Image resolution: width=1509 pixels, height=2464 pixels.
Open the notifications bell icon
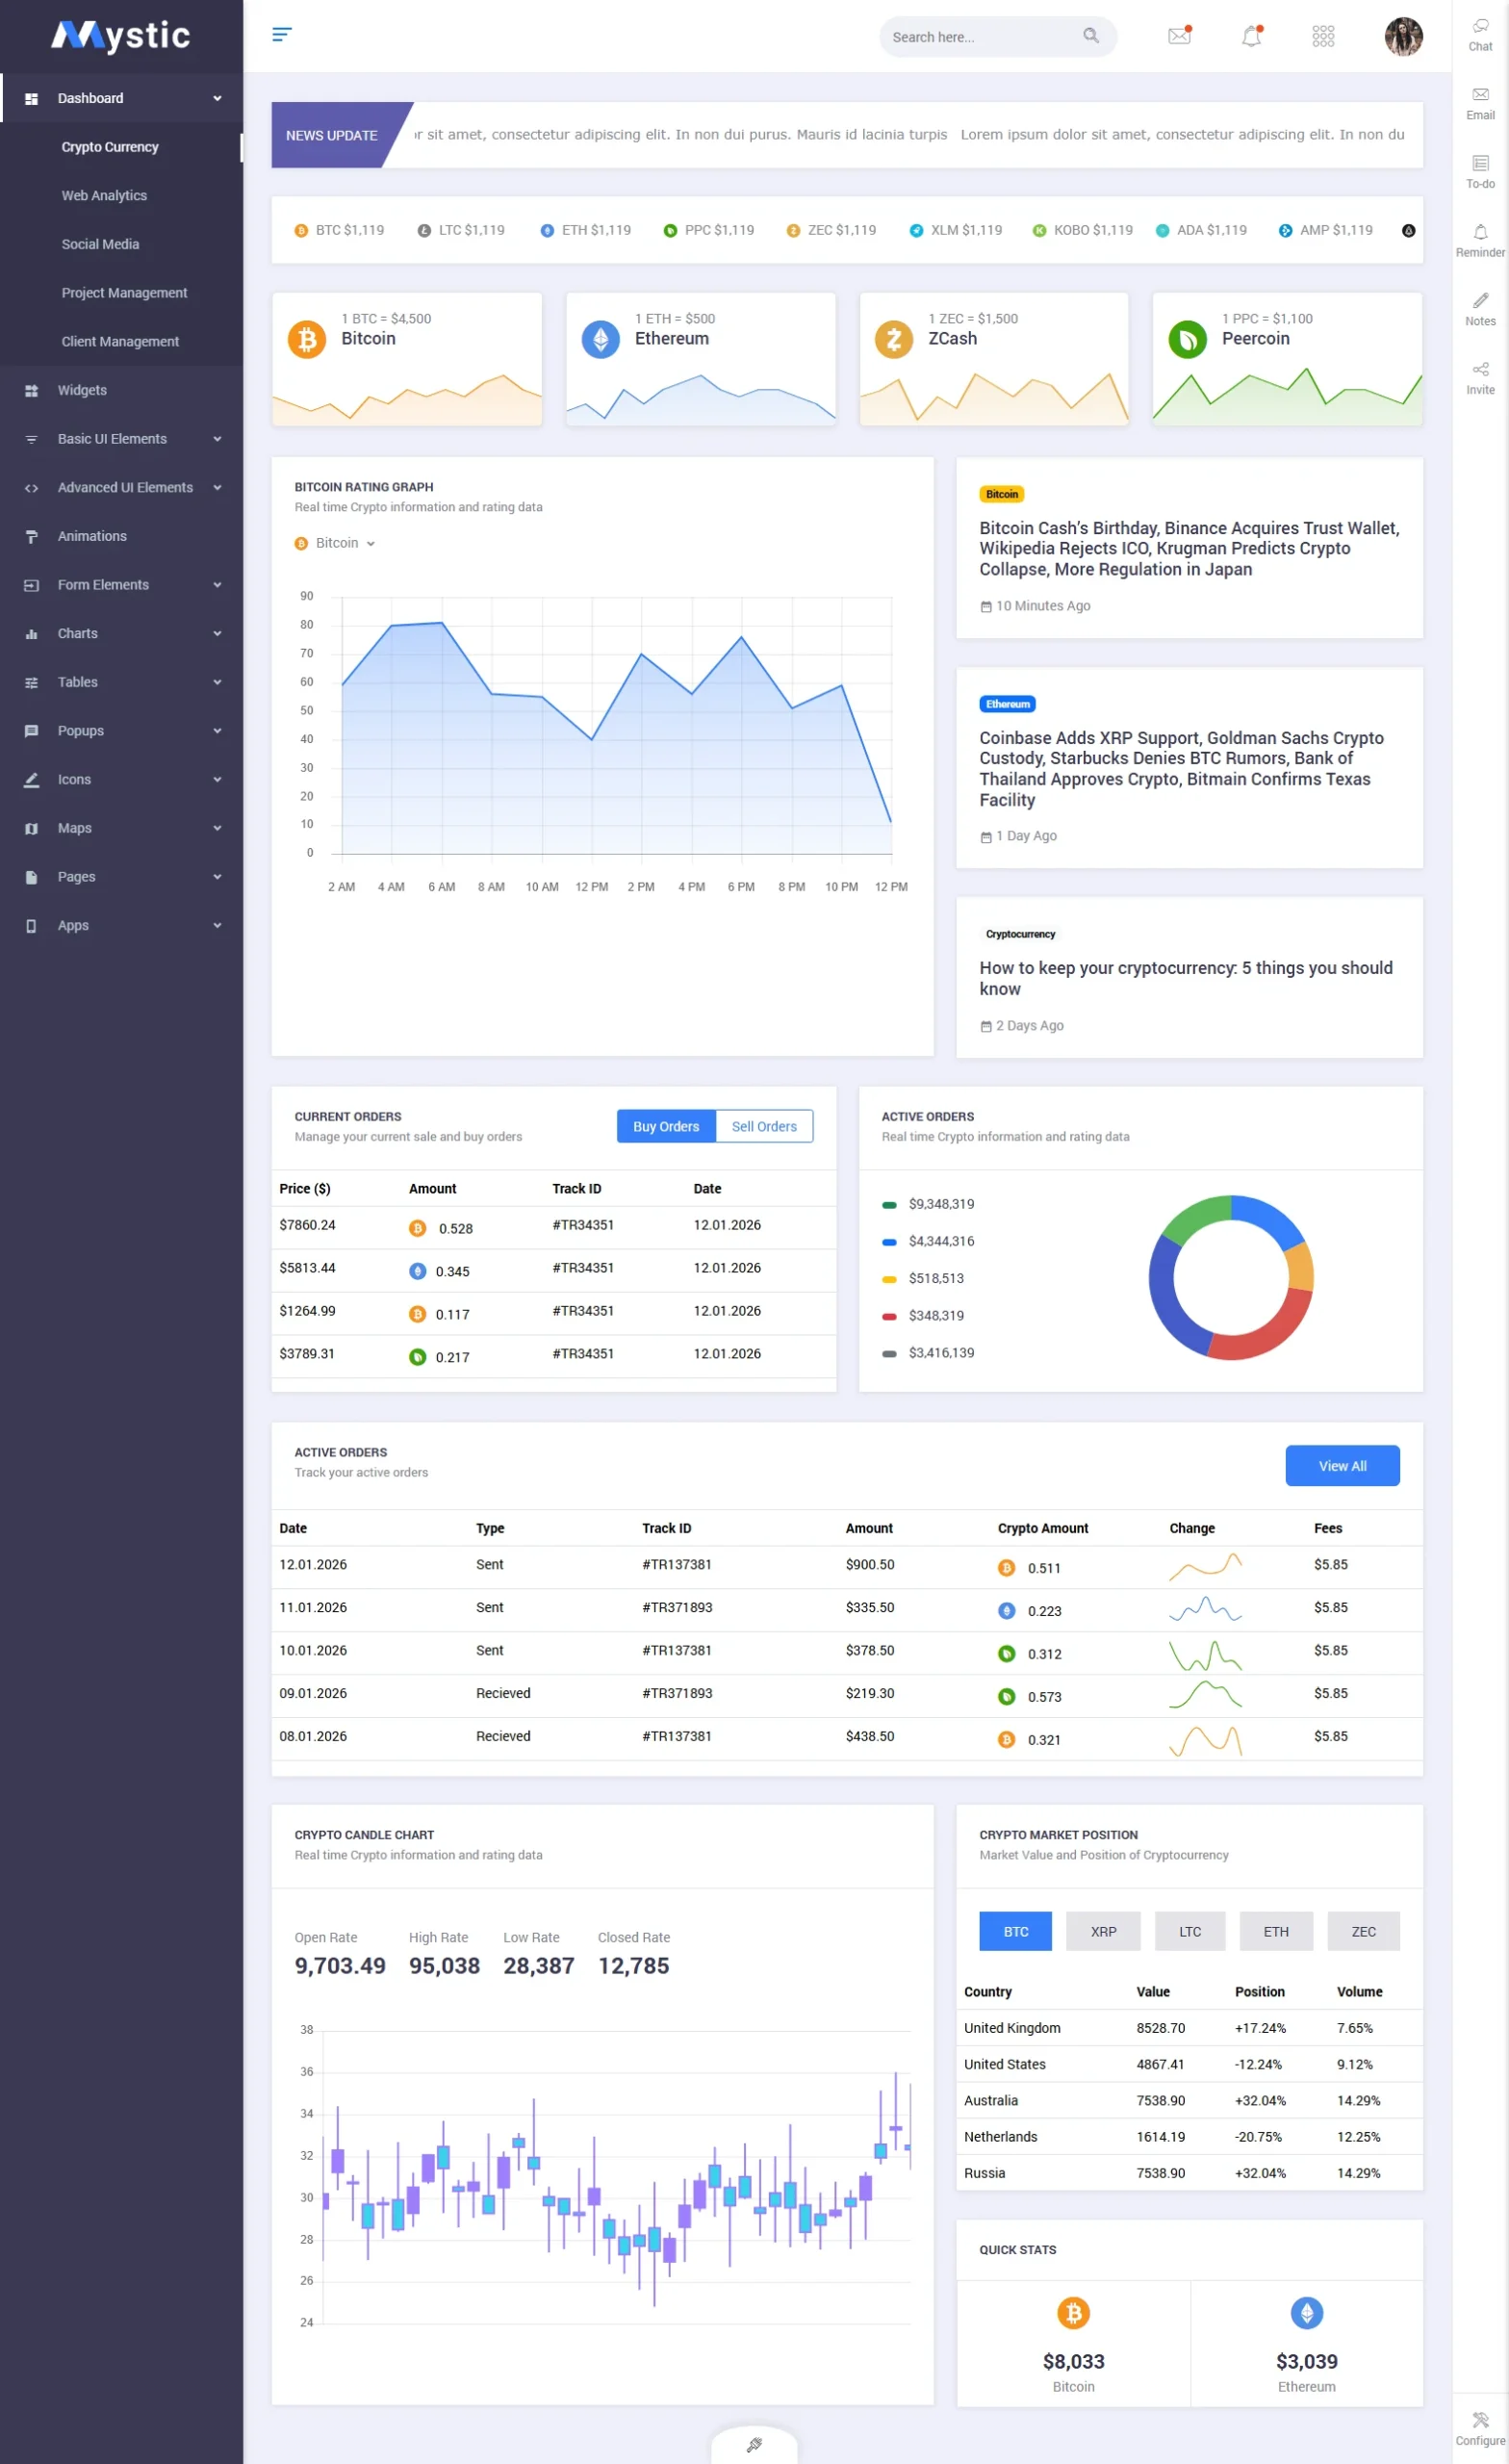tap(1251, 36)
